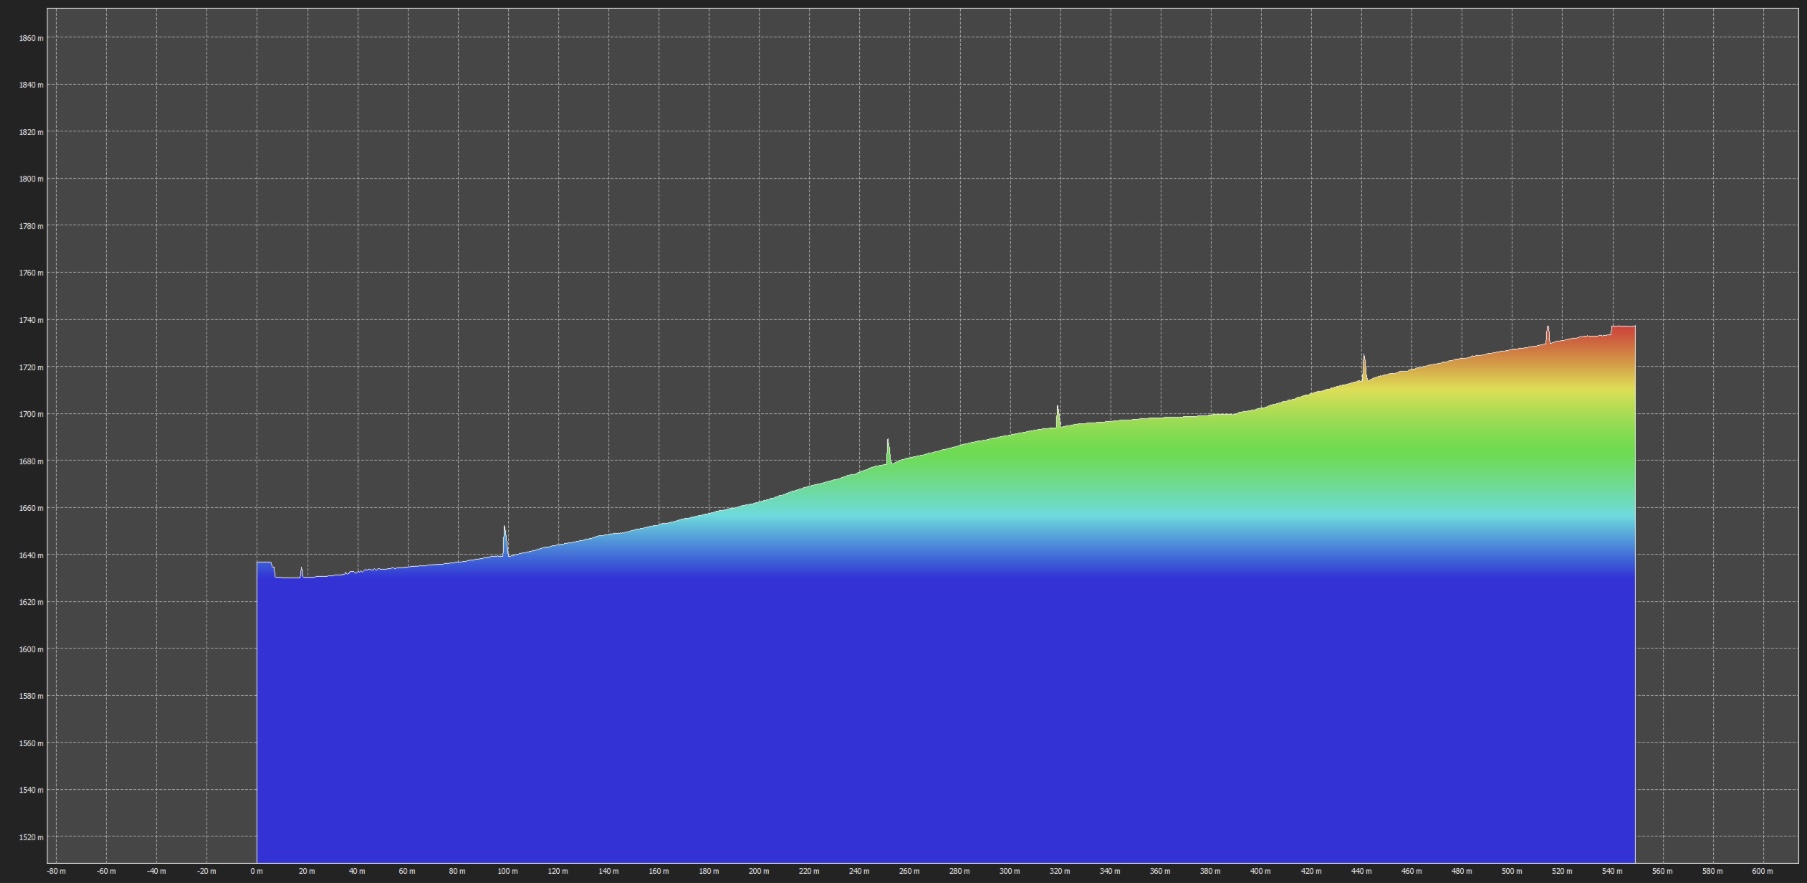Click the 1860 m label on vertical axis

coord(31,38)
